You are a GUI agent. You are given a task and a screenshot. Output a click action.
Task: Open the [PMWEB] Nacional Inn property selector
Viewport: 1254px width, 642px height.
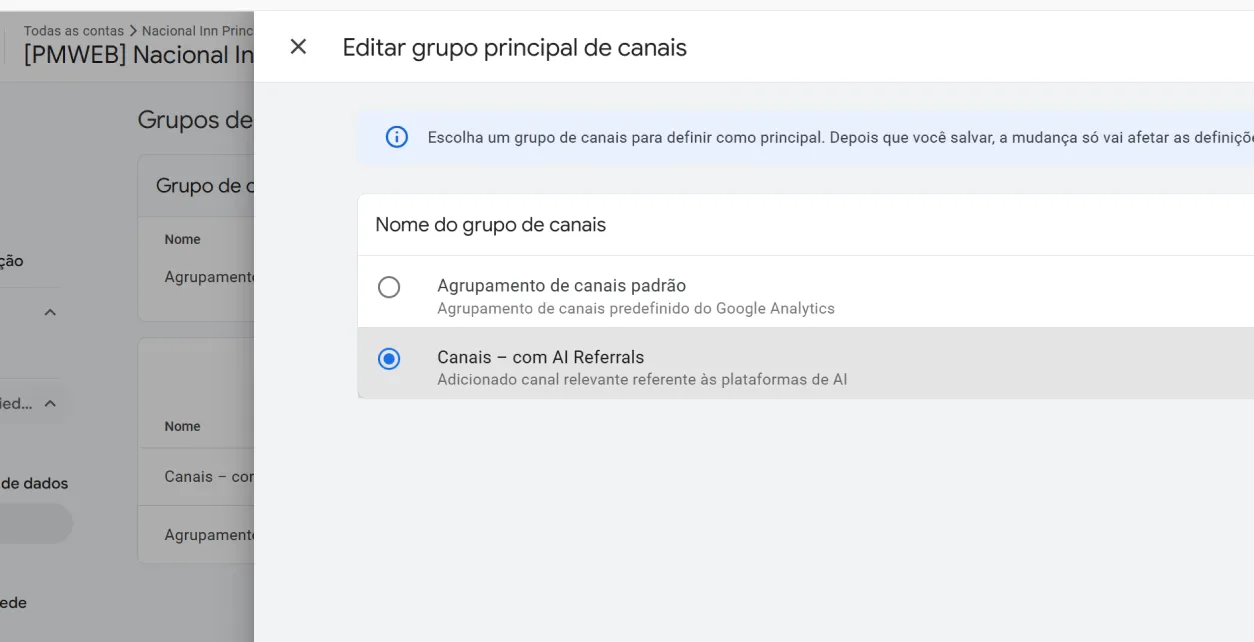(x=139, y=55)
